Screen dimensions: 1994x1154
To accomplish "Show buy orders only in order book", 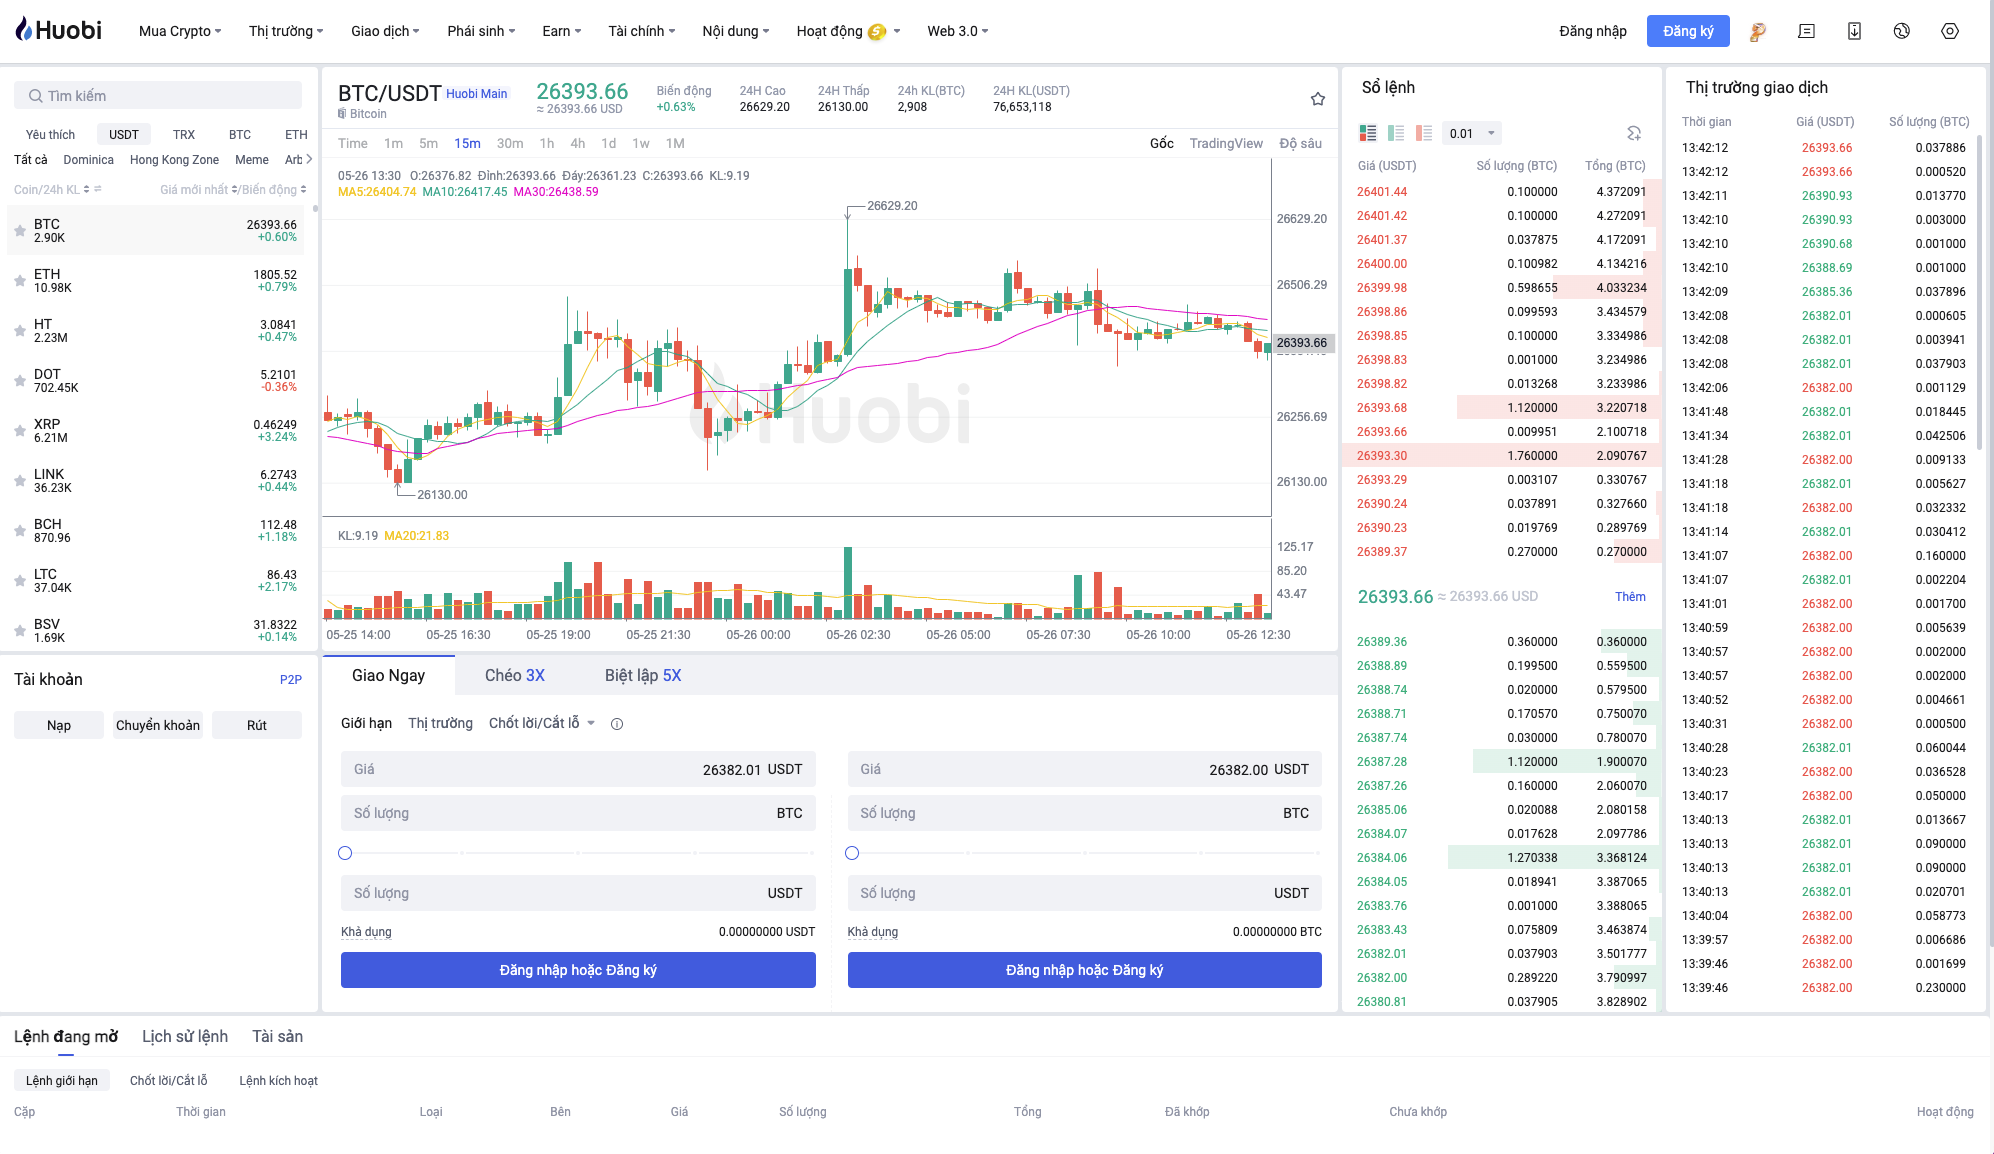I will (1396, 133).
